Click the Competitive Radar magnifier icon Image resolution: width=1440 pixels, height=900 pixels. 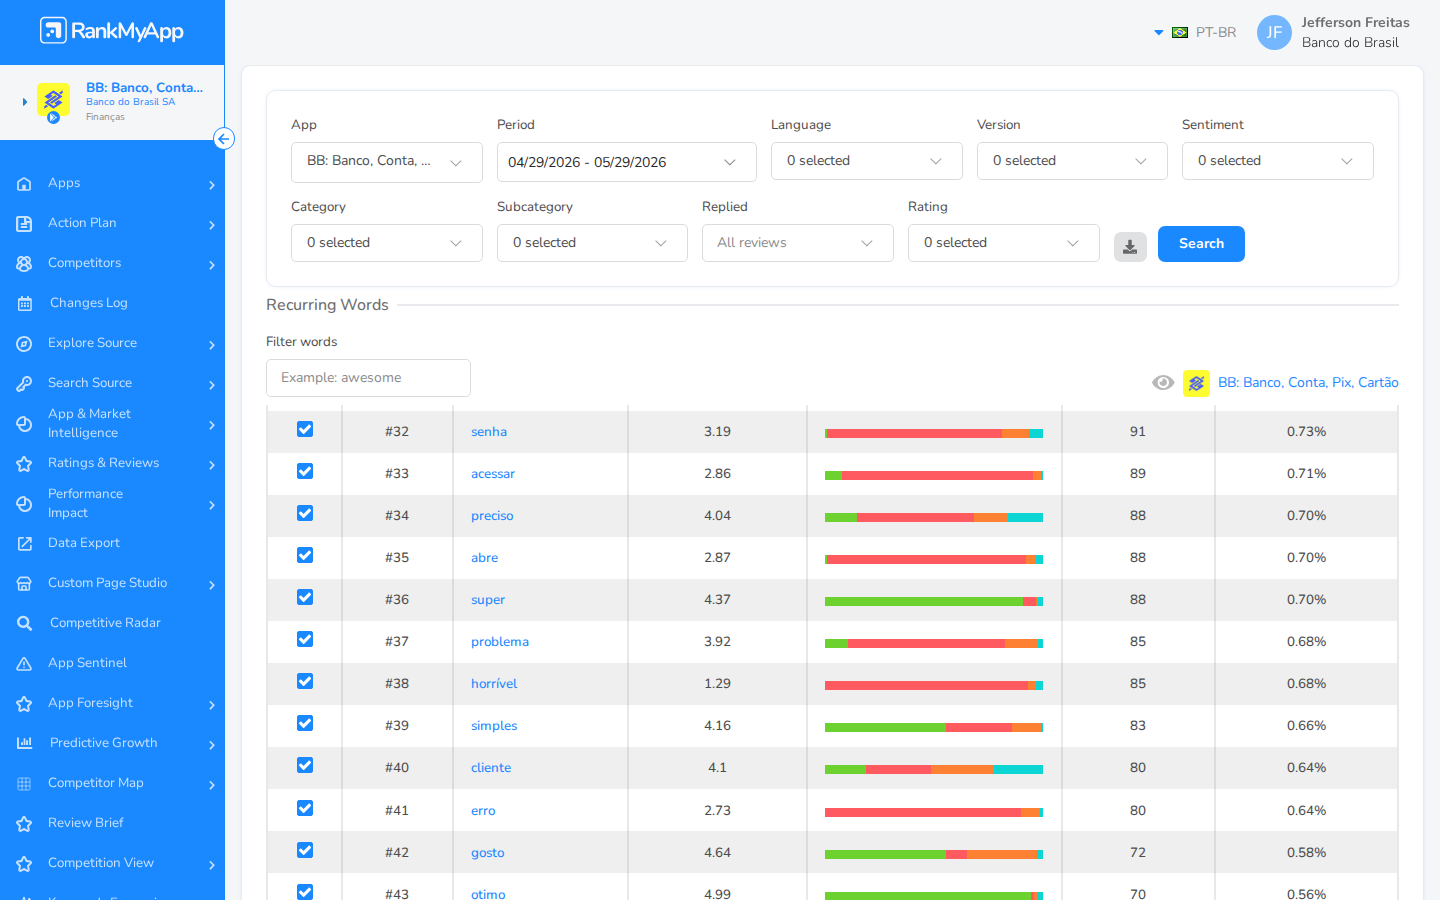click(25, 623)
